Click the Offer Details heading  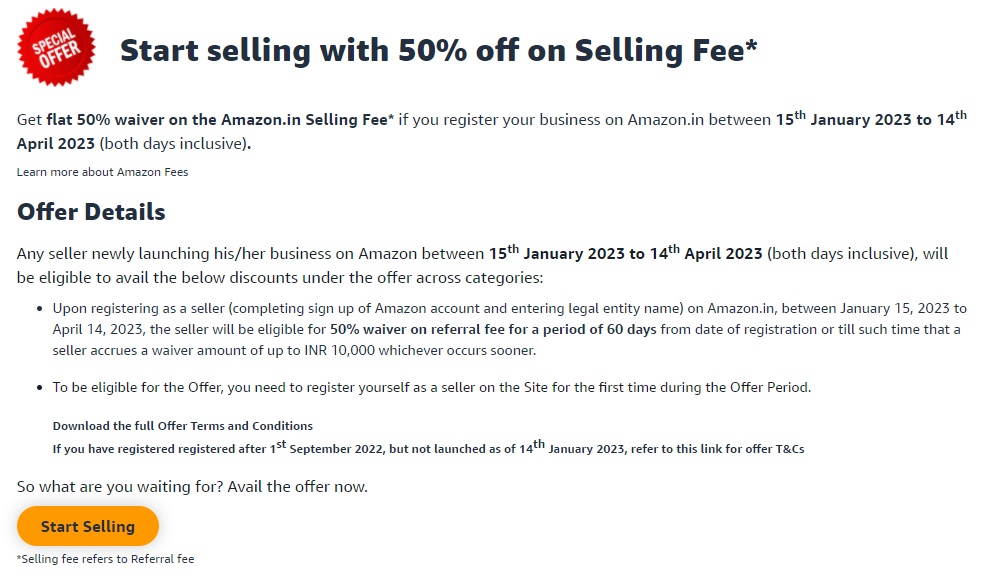click(91, 212)
